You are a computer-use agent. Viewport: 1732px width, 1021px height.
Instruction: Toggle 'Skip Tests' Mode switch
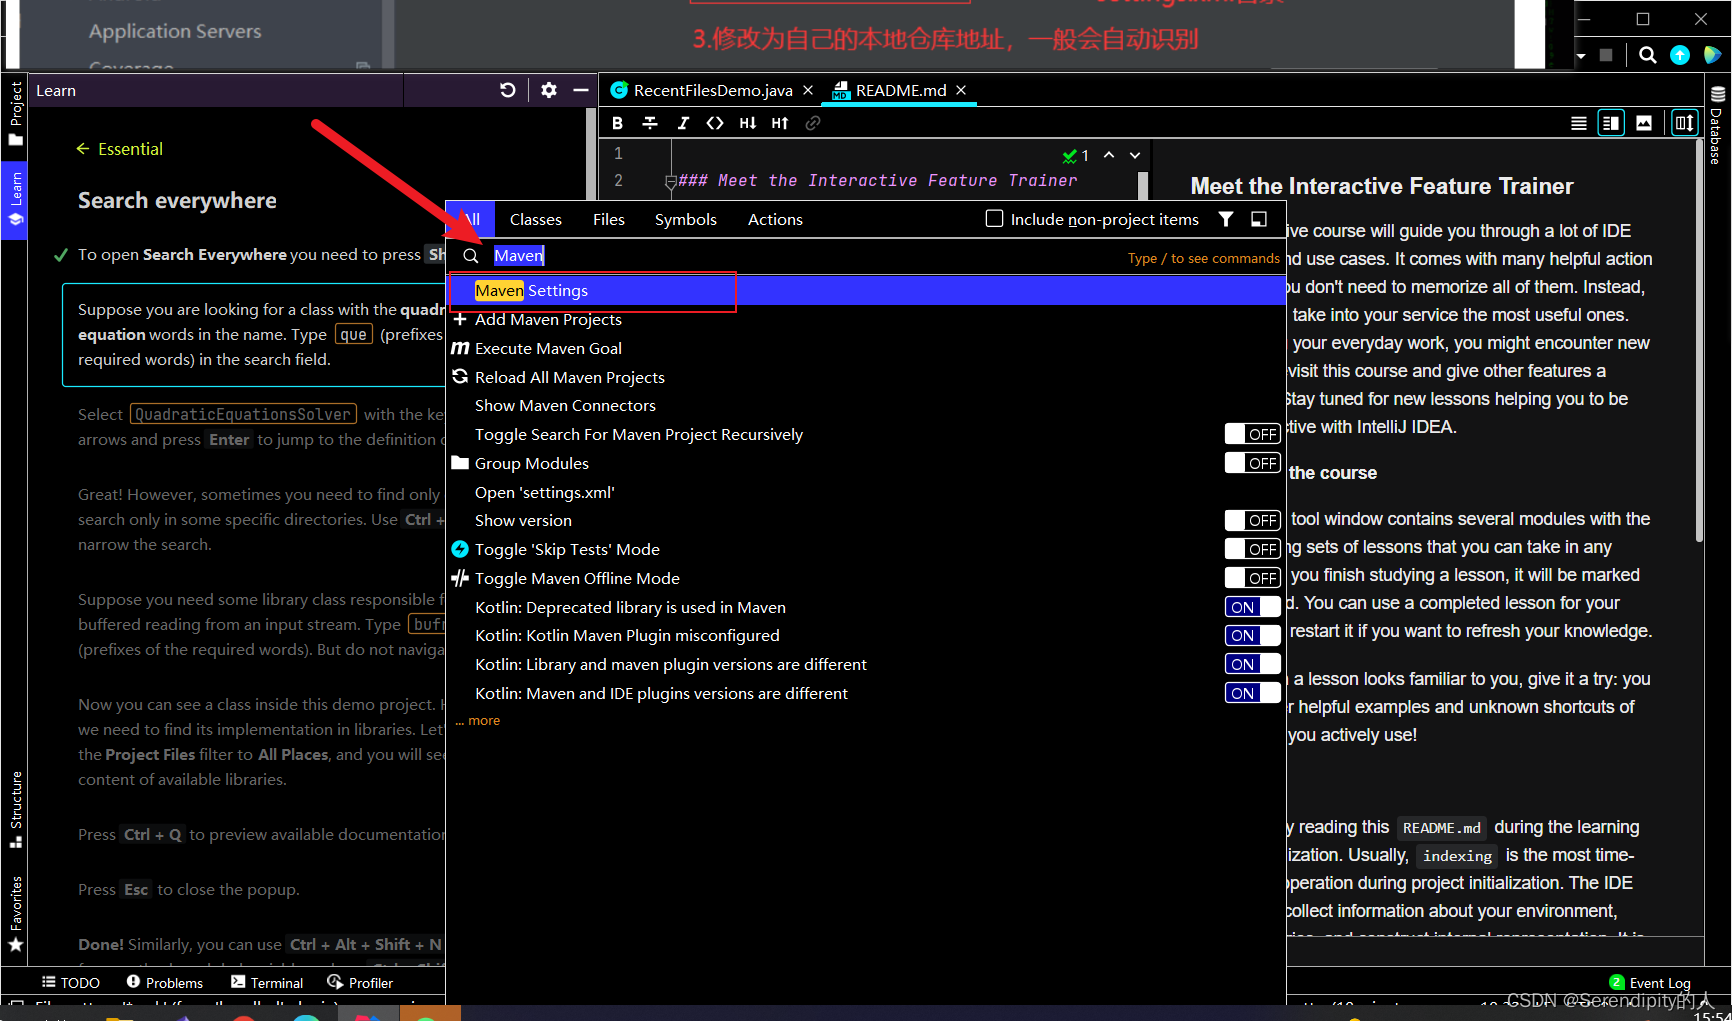[1252, 549]
